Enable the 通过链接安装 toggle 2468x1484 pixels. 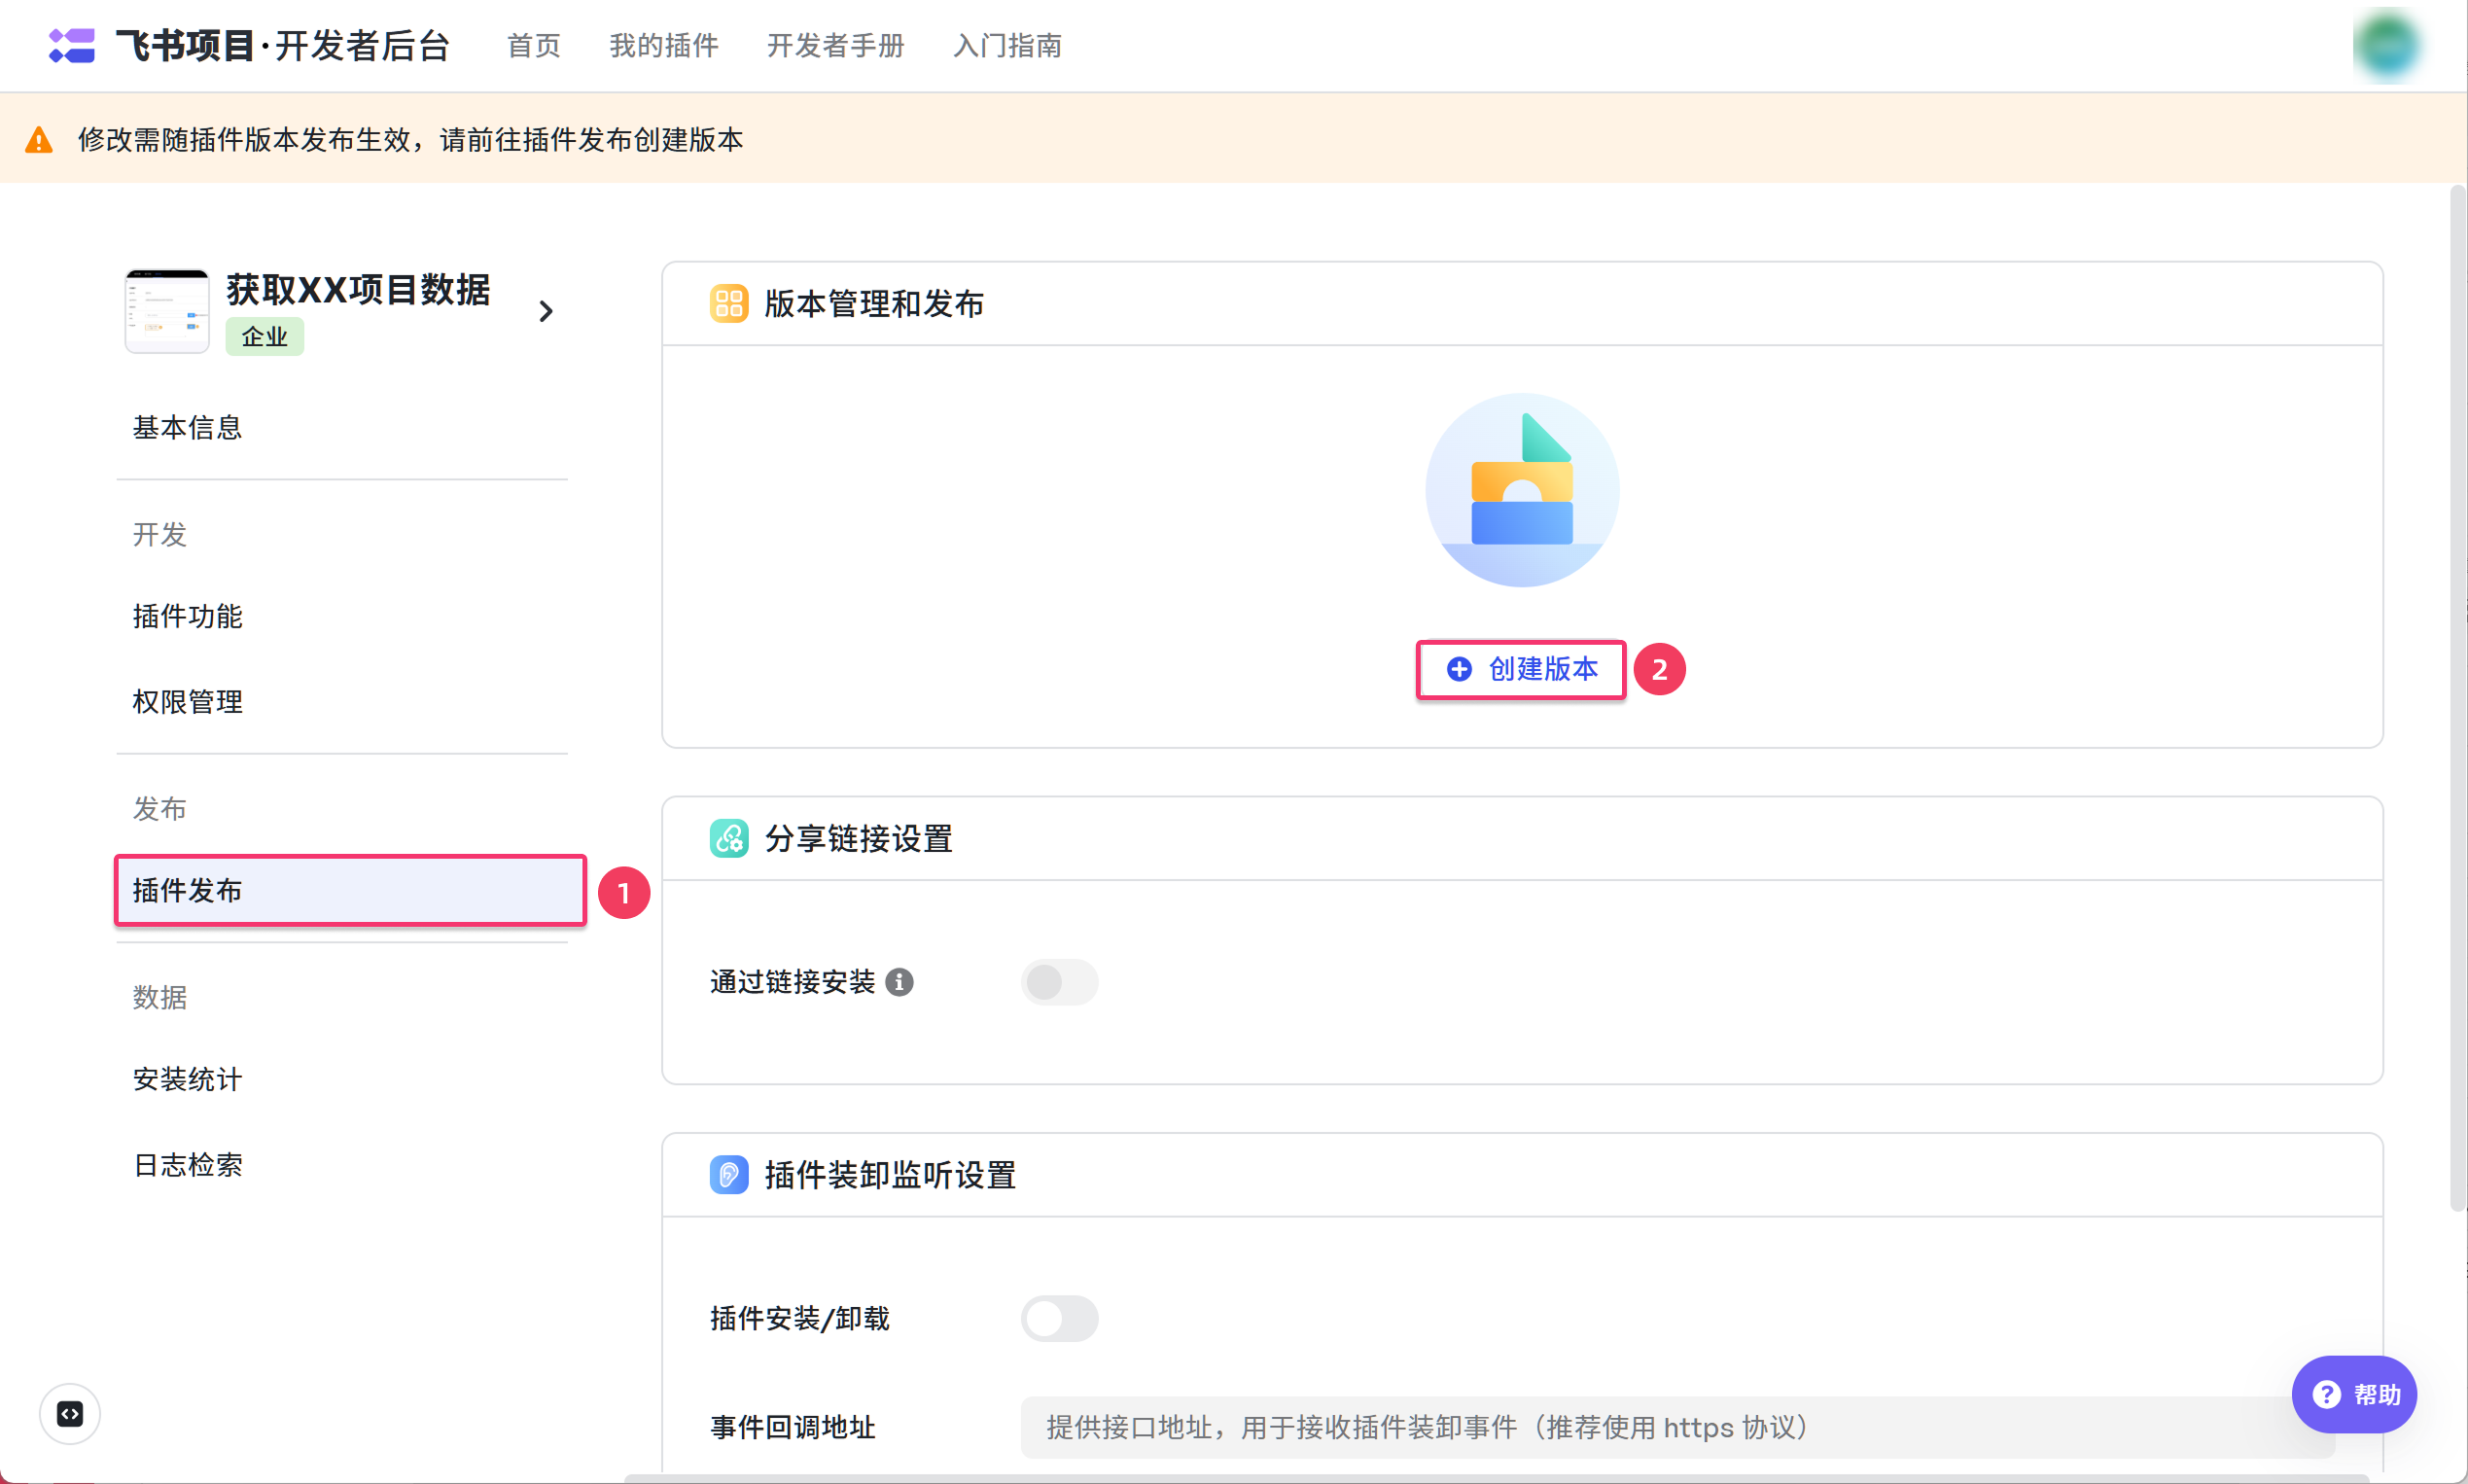click(x=1058, y=982)
